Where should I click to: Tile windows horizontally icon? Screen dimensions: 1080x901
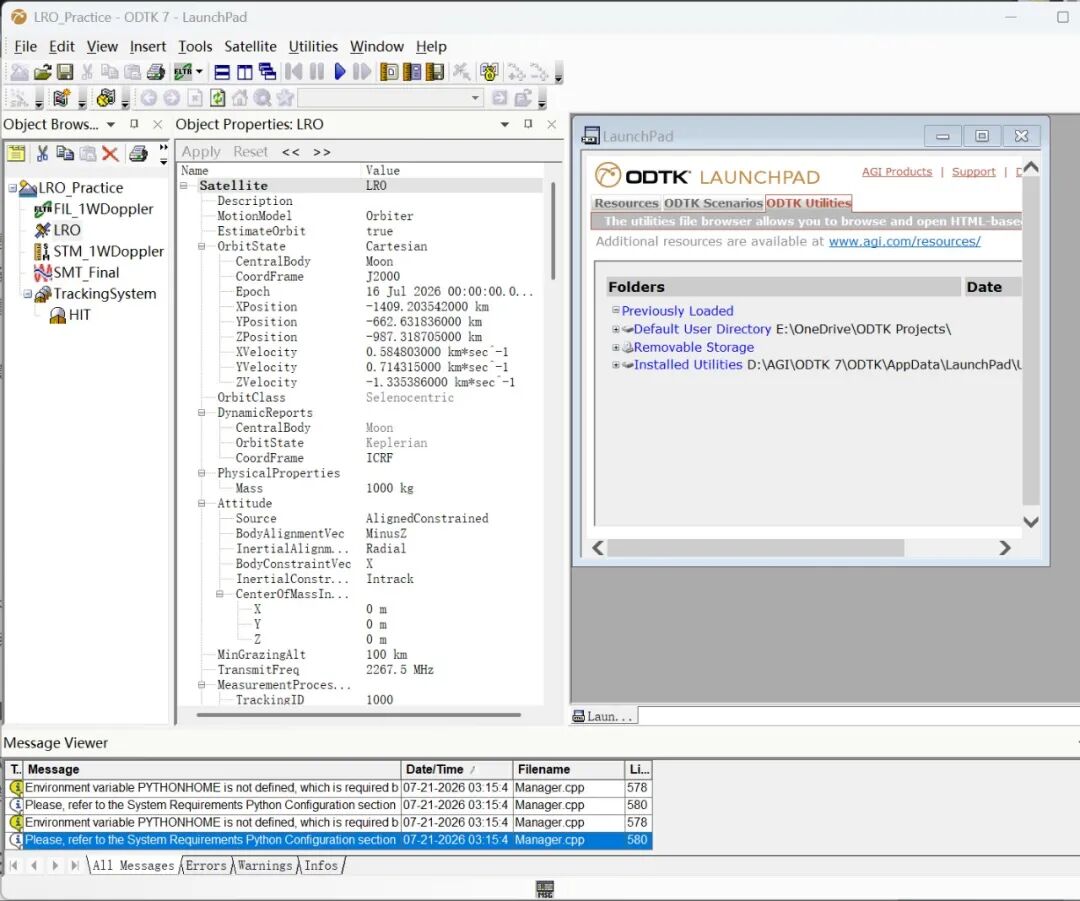point(222,72)
